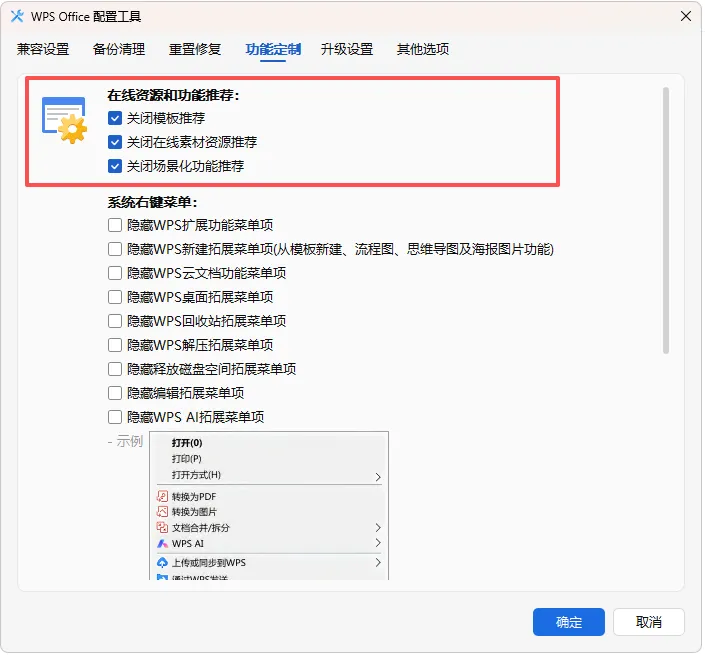
Task: Enable 隐藏WPS解压拓展菜单项 checkbox
Action: click(115, 345)
